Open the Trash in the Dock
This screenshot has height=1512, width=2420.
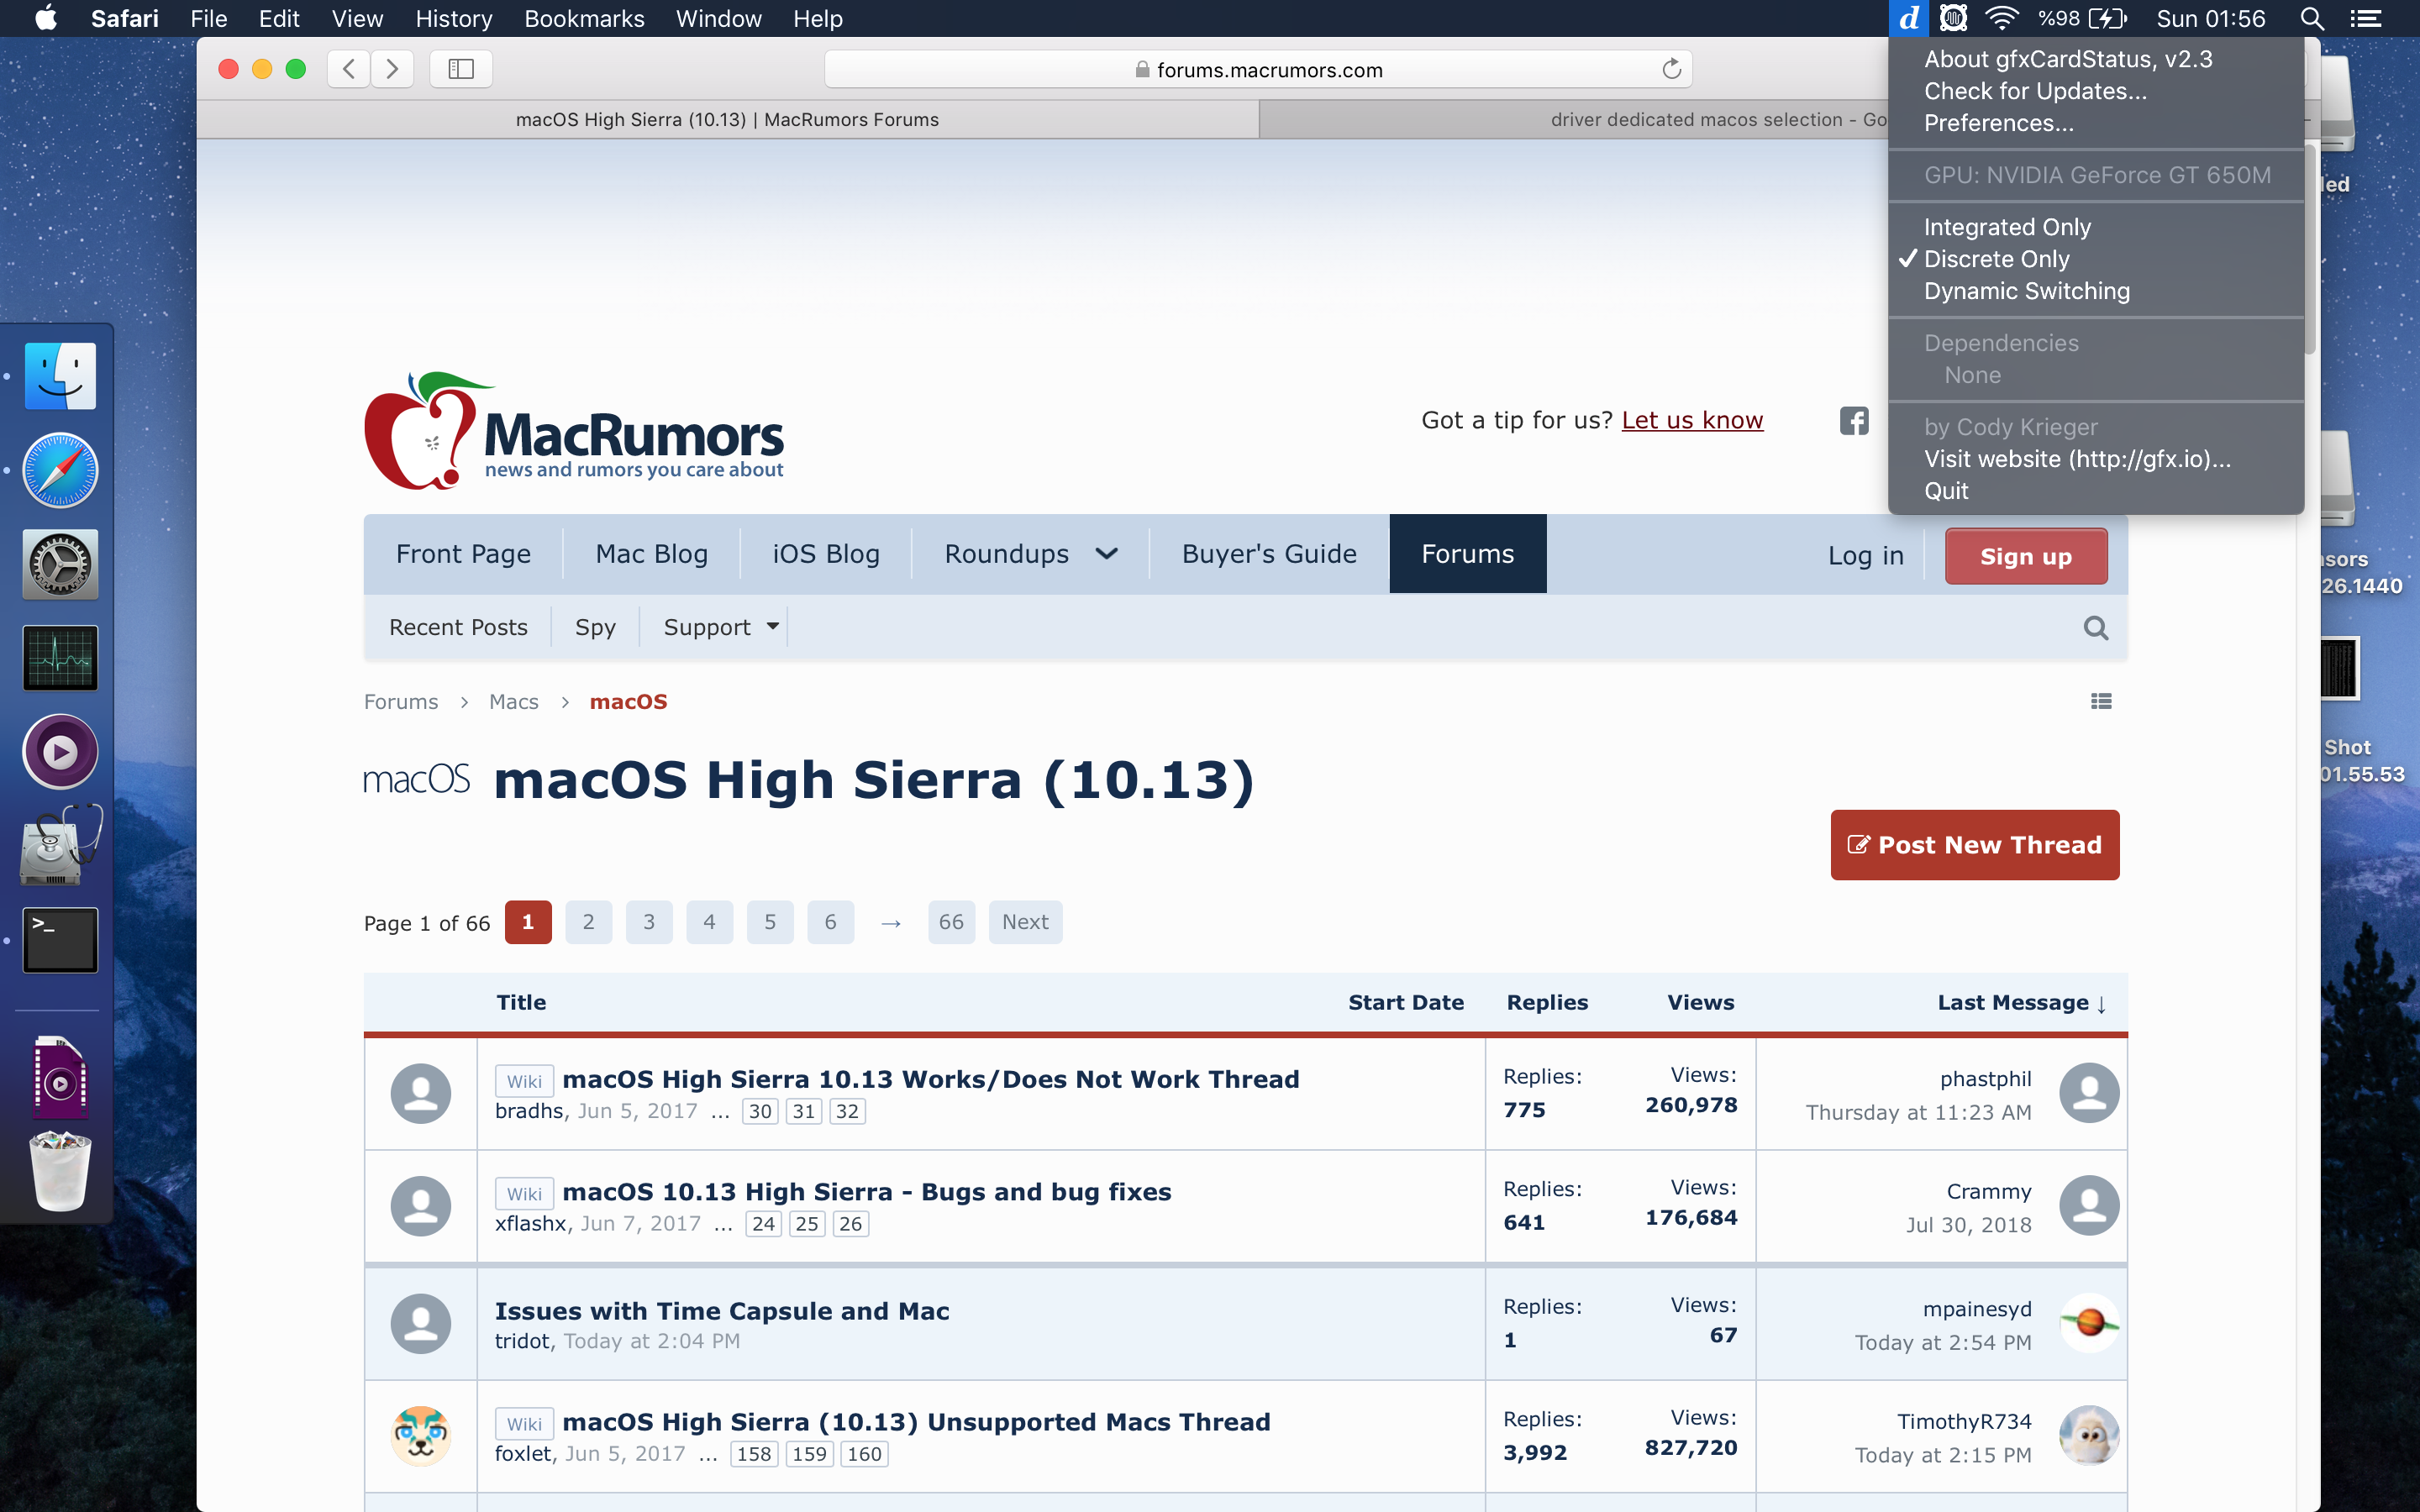60,1170
